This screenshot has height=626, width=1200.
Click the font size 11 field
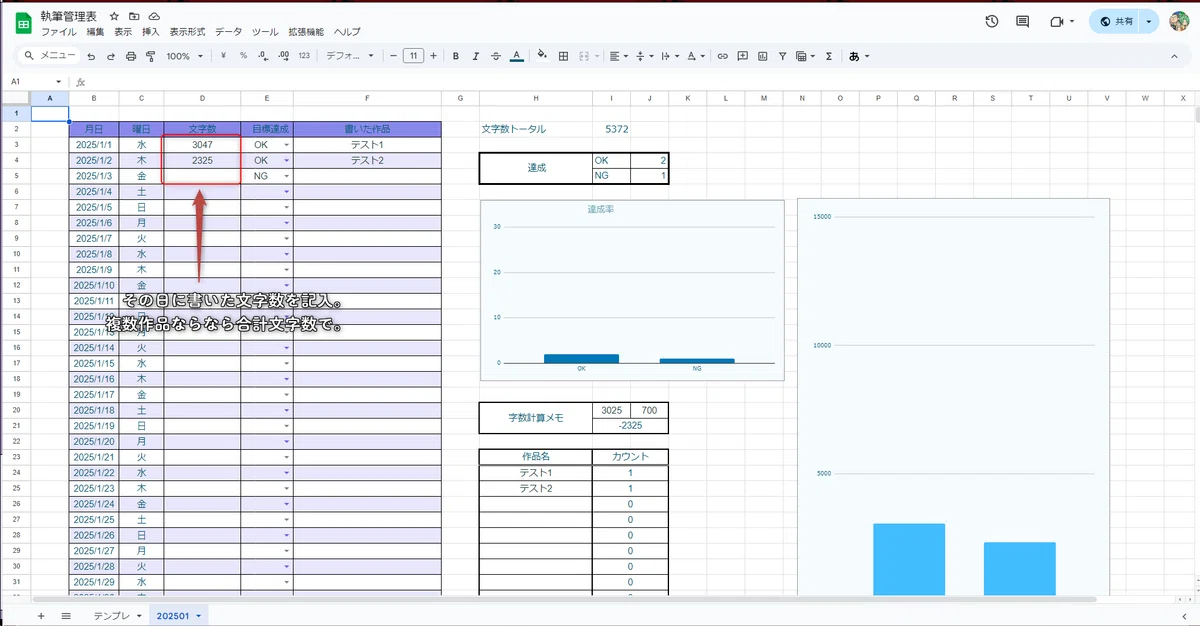click(413, 56)
